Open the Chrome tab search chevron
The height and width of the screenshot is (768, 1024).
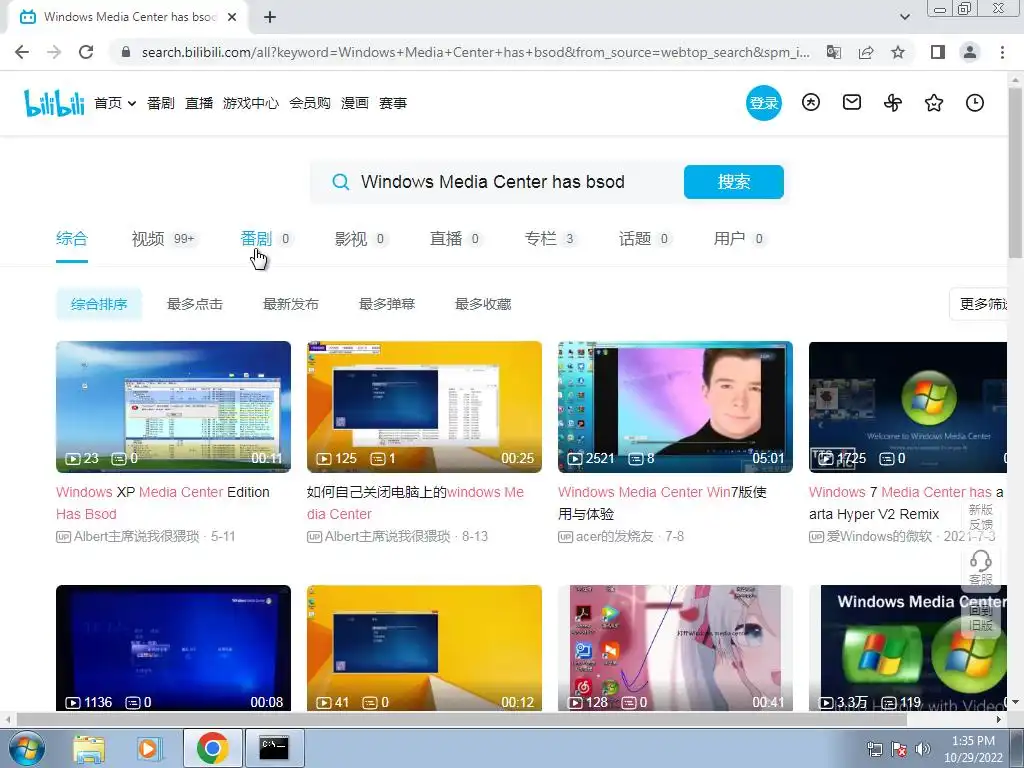coord(904,18)
